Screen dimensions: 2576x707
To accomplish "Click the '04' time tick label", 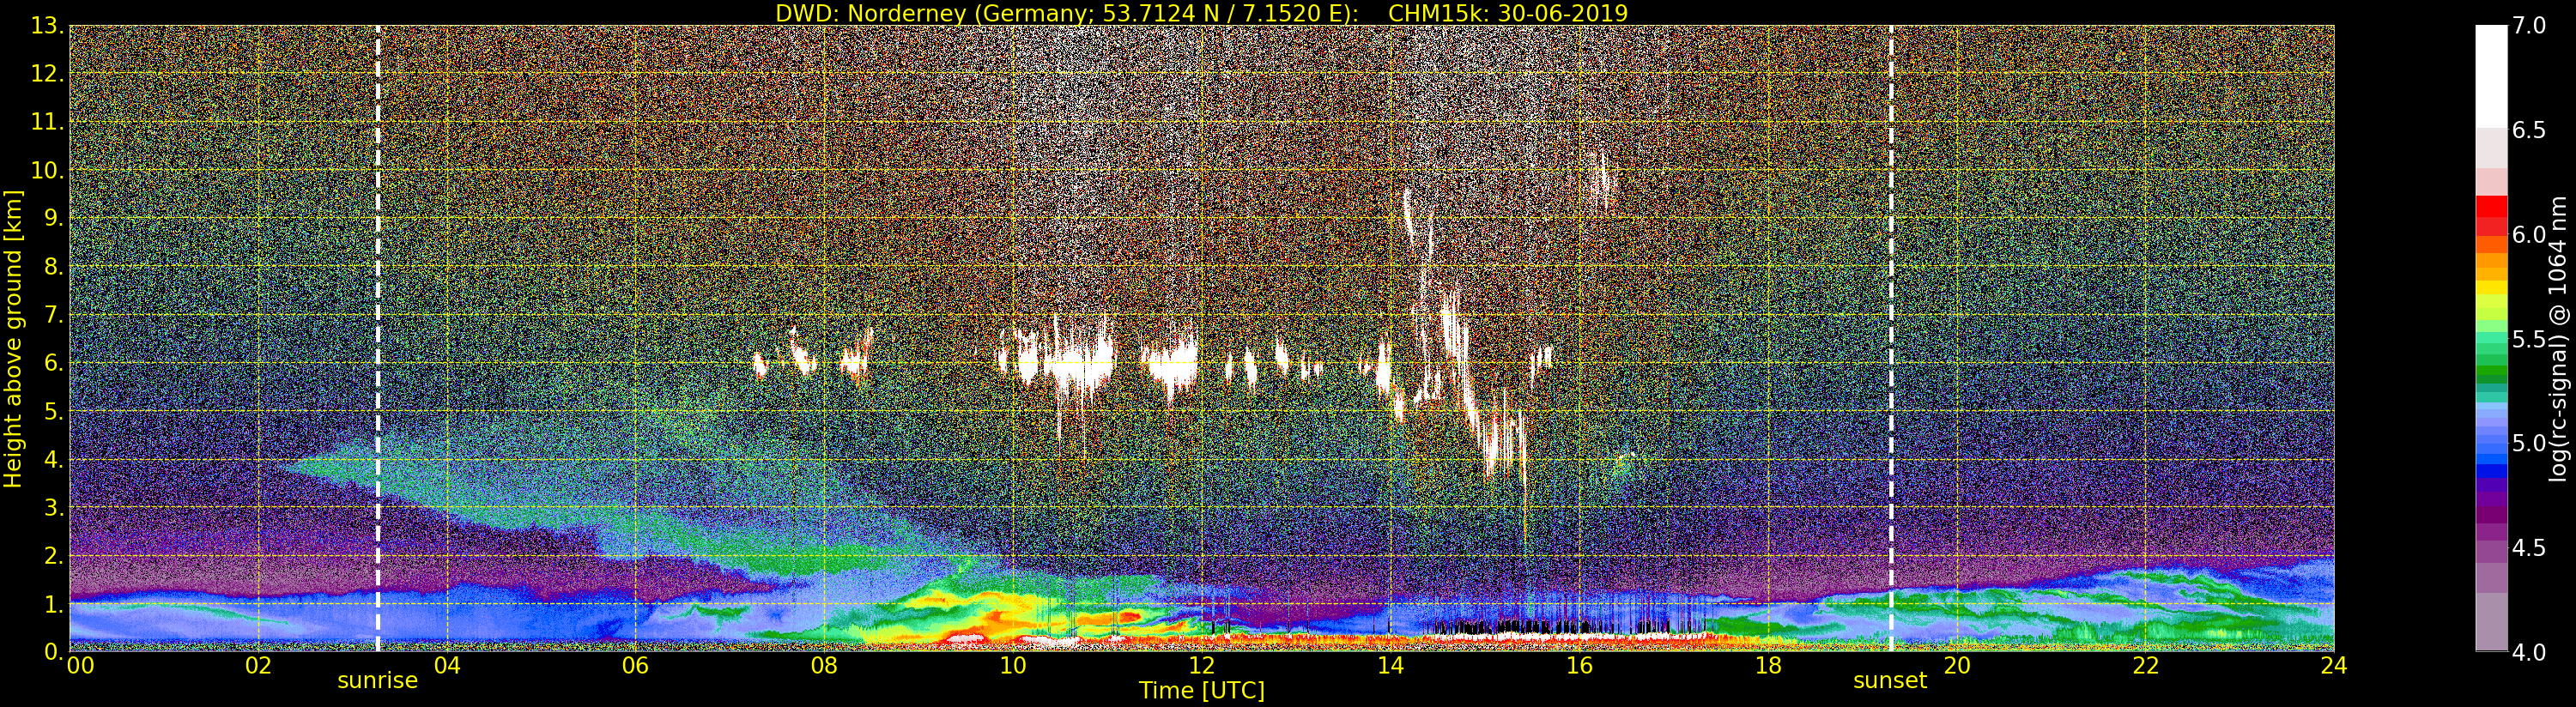I will pos(447,666).
